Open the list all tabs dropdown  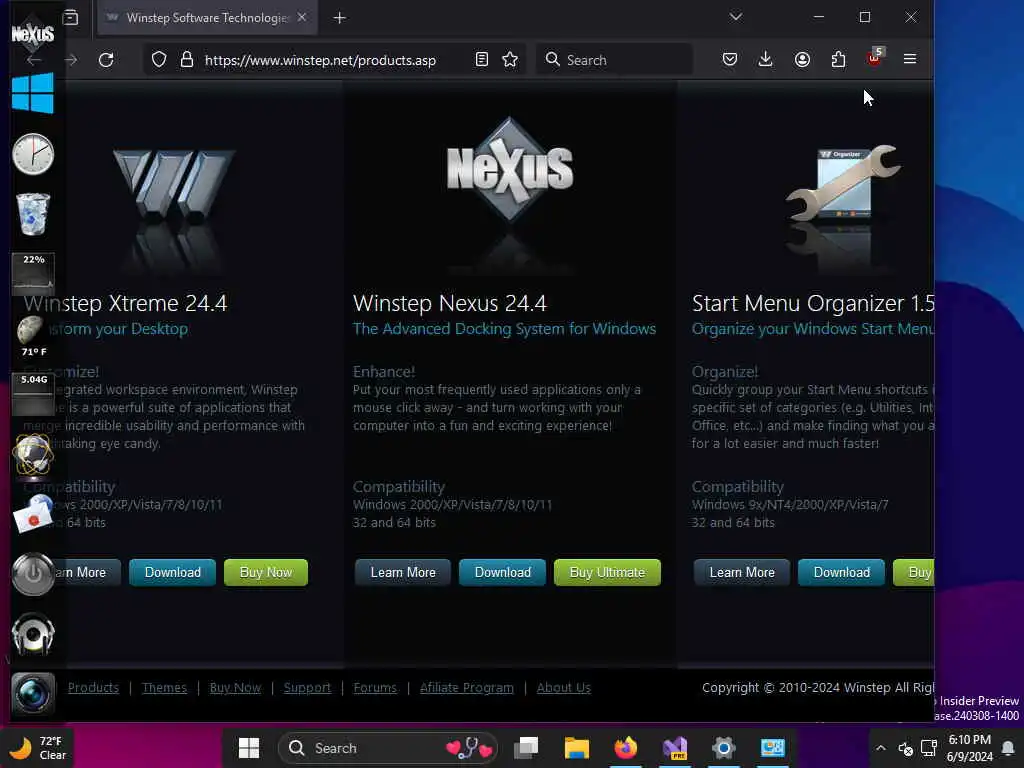coord(736,17)
